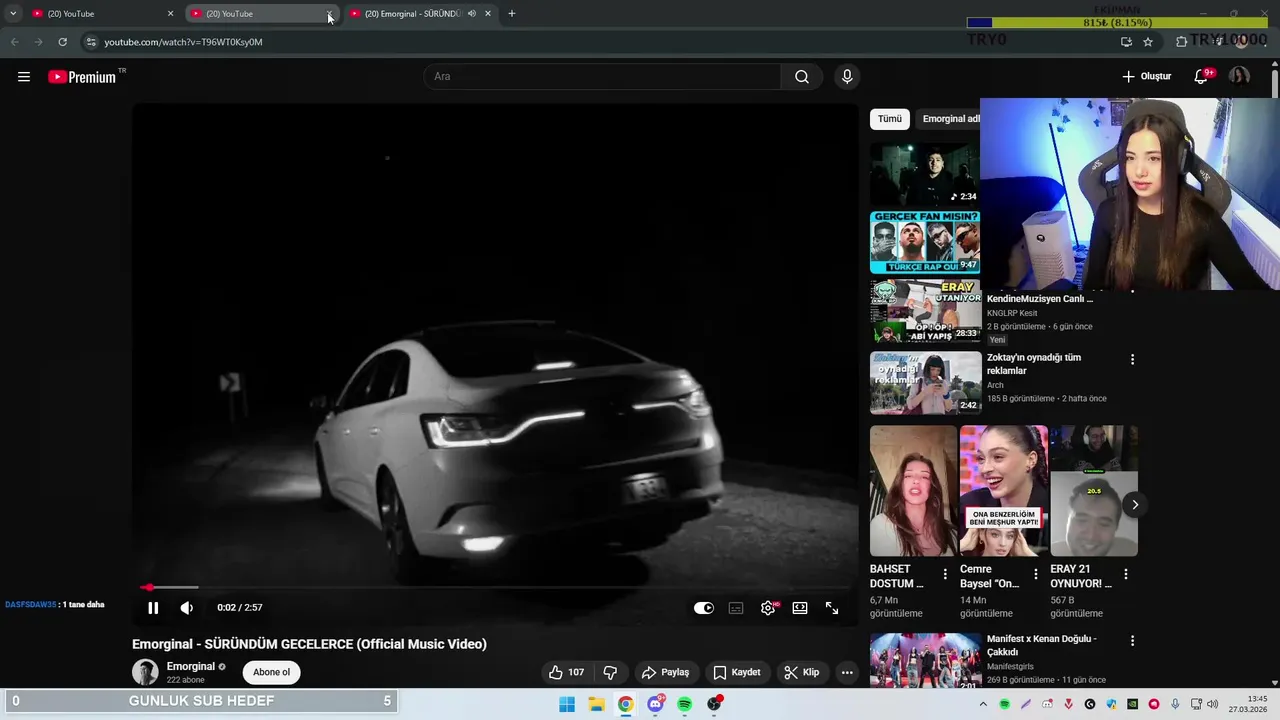The width and height of the screenshot is (1280, 720).
Task: Like the video with 107 likes
Action: coord(566,673)
